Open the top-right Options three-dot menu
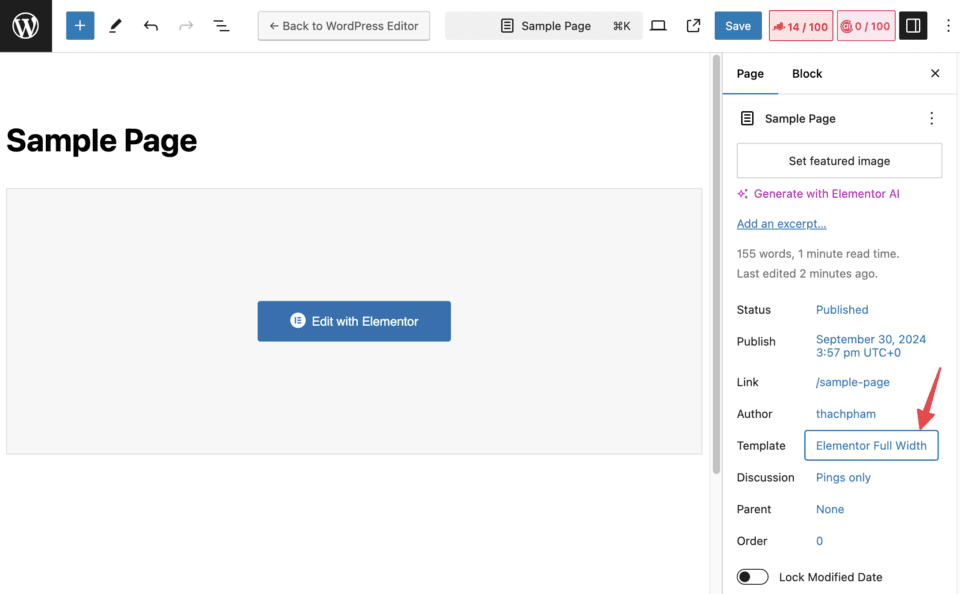The width and height of the screenshot is (960, 594). (x=948, y=26)
